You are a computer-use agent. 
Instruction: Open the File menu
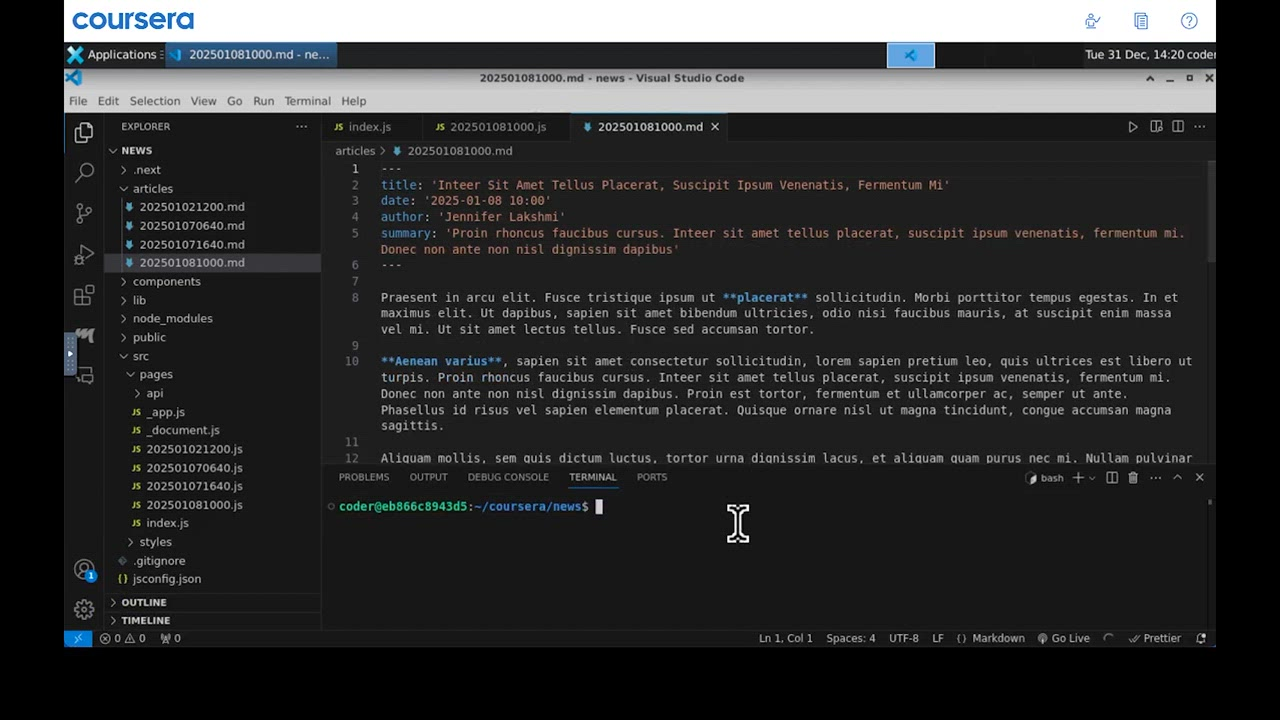pyautogui.click(x=78, y=101)
